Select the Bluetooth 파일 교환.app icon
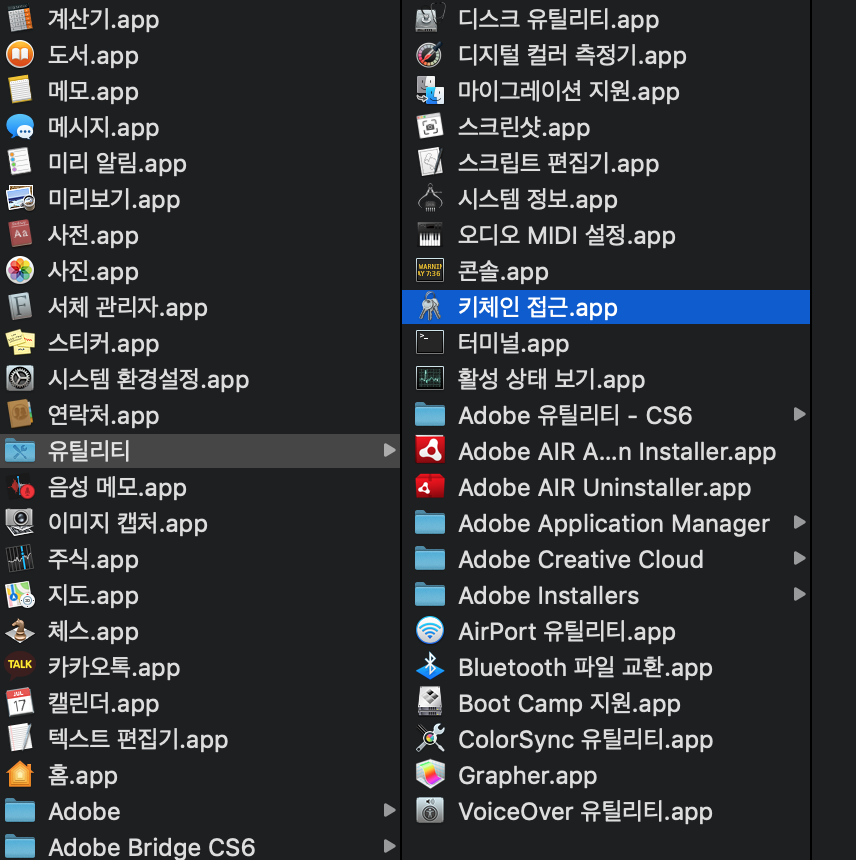The image size is (856, 860). (x=430, y=666)
